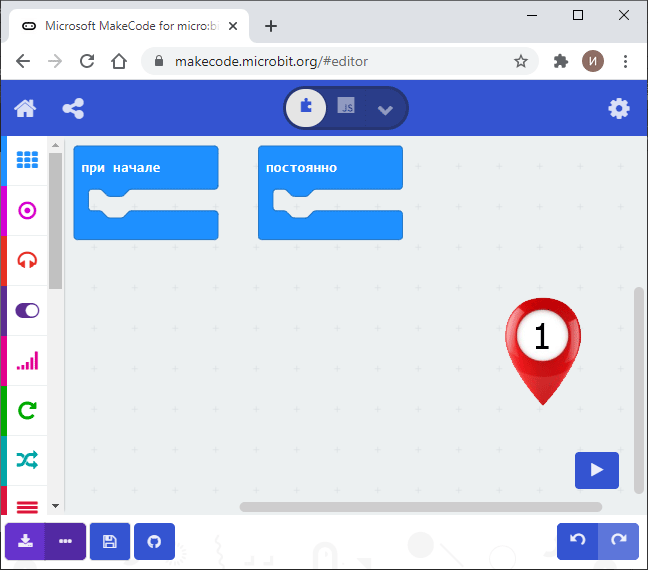Open the Basic blocks category
The image size is (648, 570).
[27, 160]
